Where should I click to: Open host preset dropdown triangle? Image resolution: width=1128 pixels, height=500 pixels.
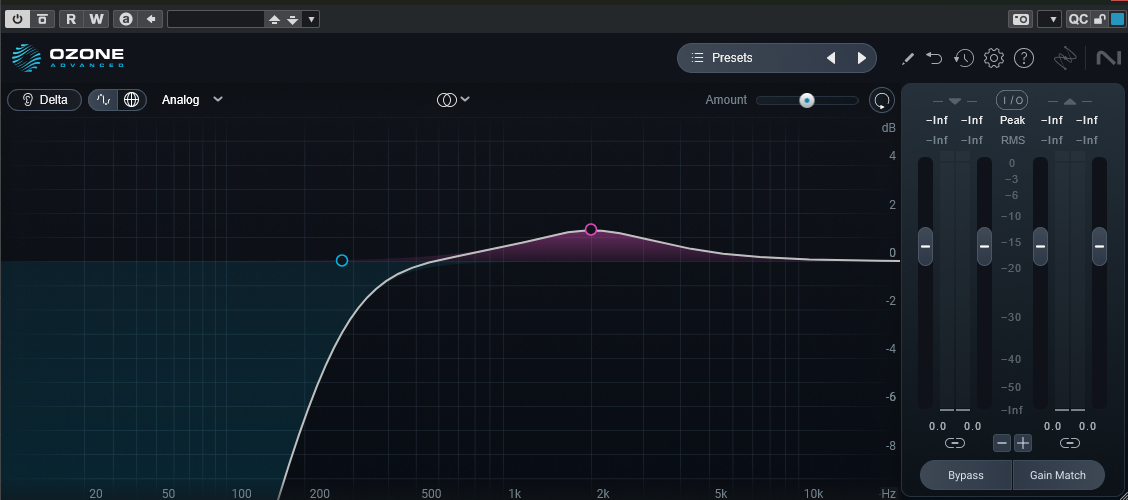[x=311, y=19]
